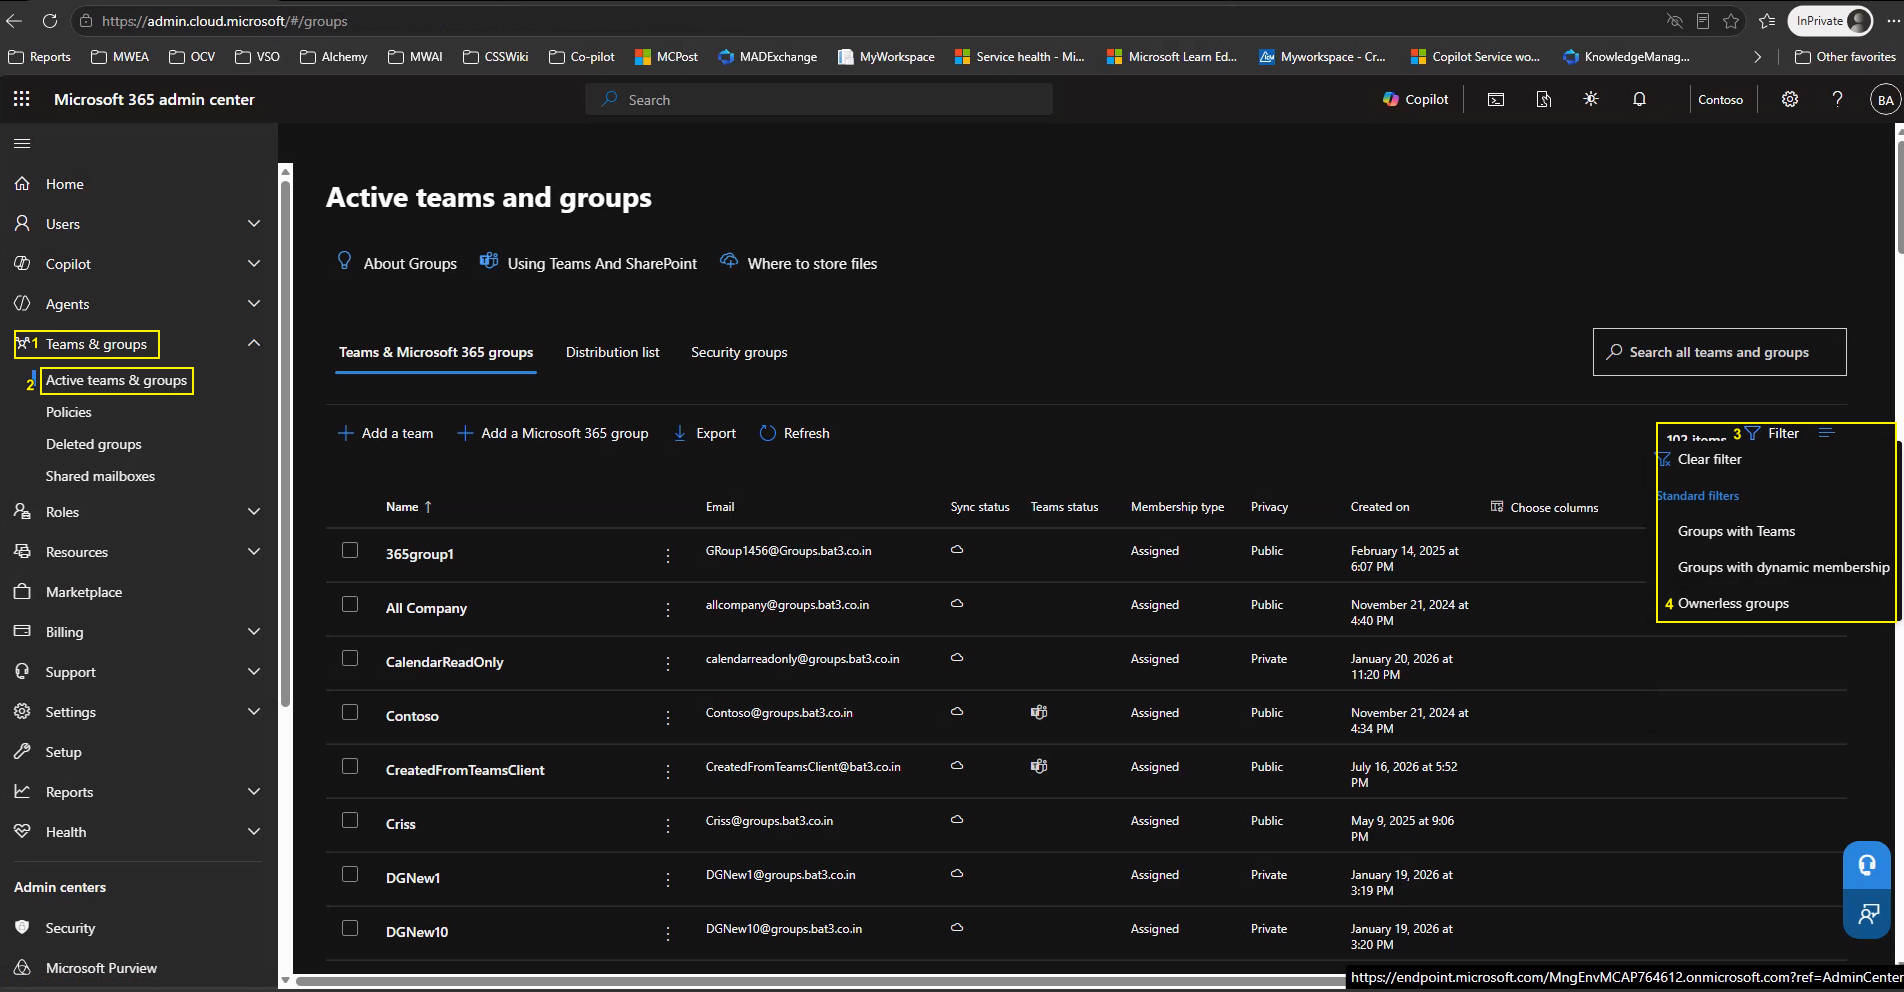The height and width of the screenshot is (992, 1904).
Task: Apply the Groups with Teams filter
Action: coord(1736,531)
